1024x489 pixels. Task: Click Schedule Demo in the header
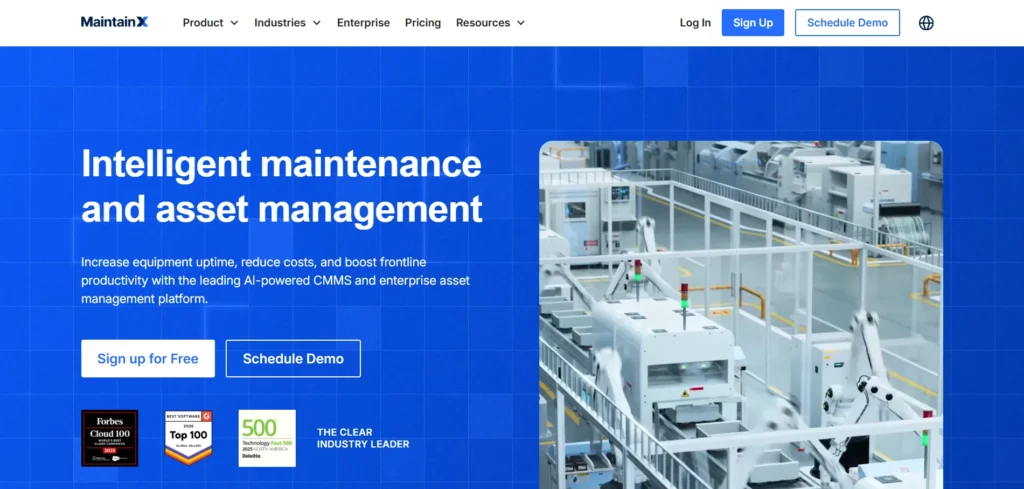pyautogui.click(x=847, y=23)
